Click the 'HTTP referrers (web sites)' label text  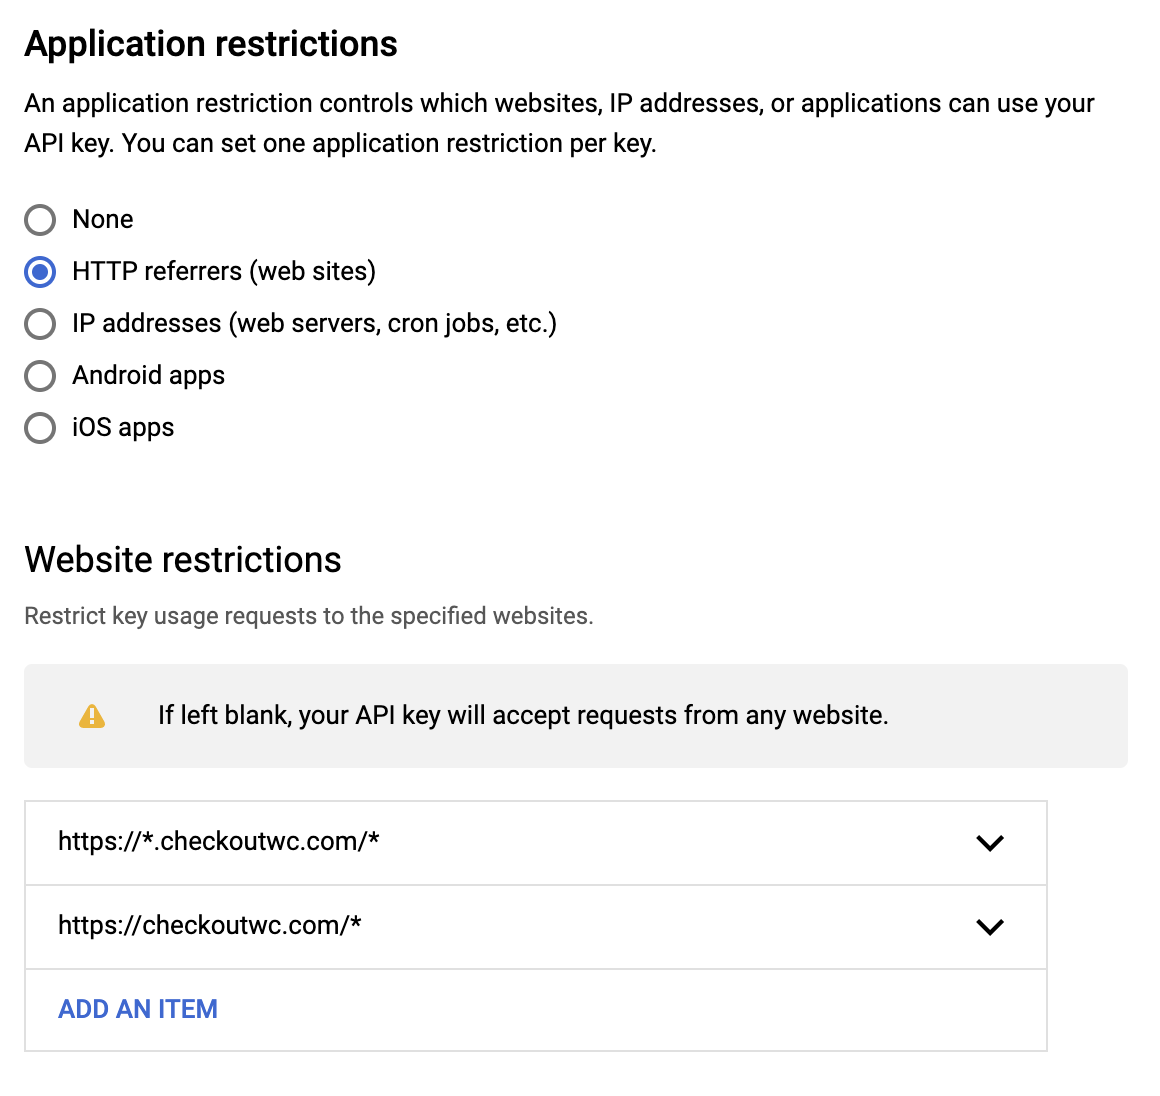pos(224,272)
